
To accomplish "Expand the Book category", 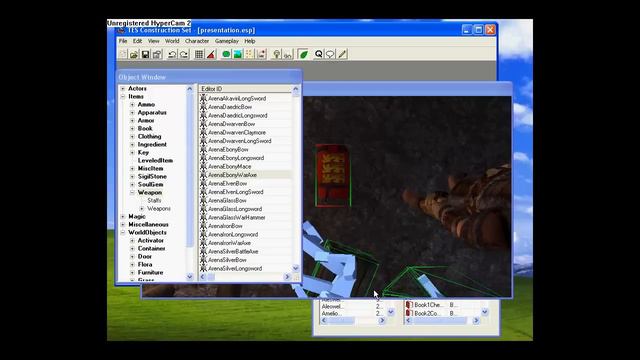I will [132, 129].
